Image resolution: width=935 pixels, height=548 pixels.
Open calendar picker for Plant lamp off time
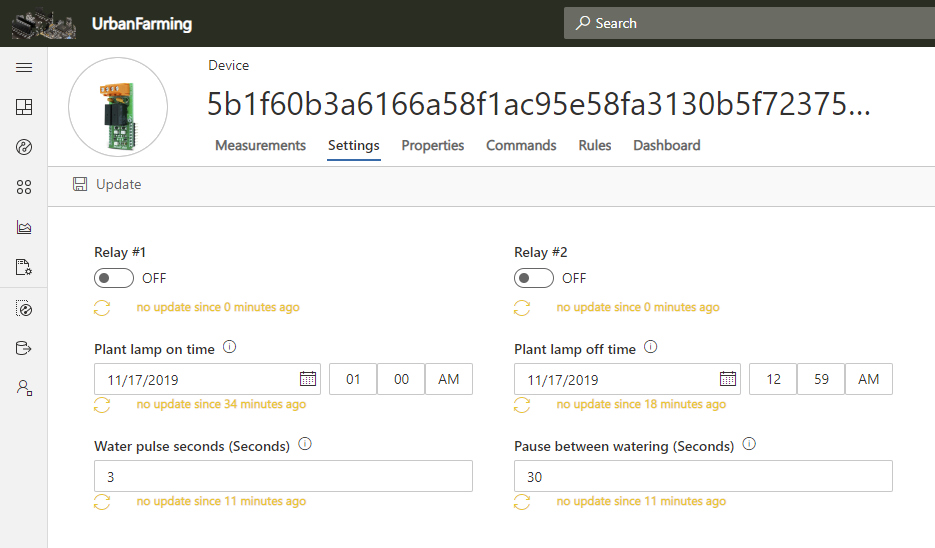728,379
